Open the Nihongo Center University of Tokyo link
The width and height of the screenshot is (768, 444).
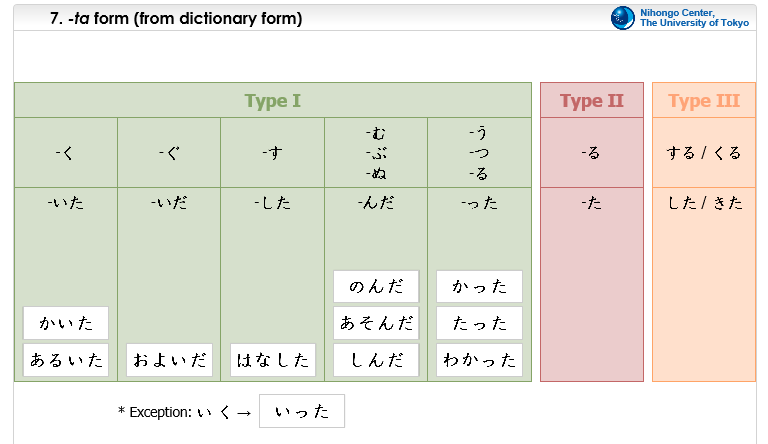click(x=694, y=18)
